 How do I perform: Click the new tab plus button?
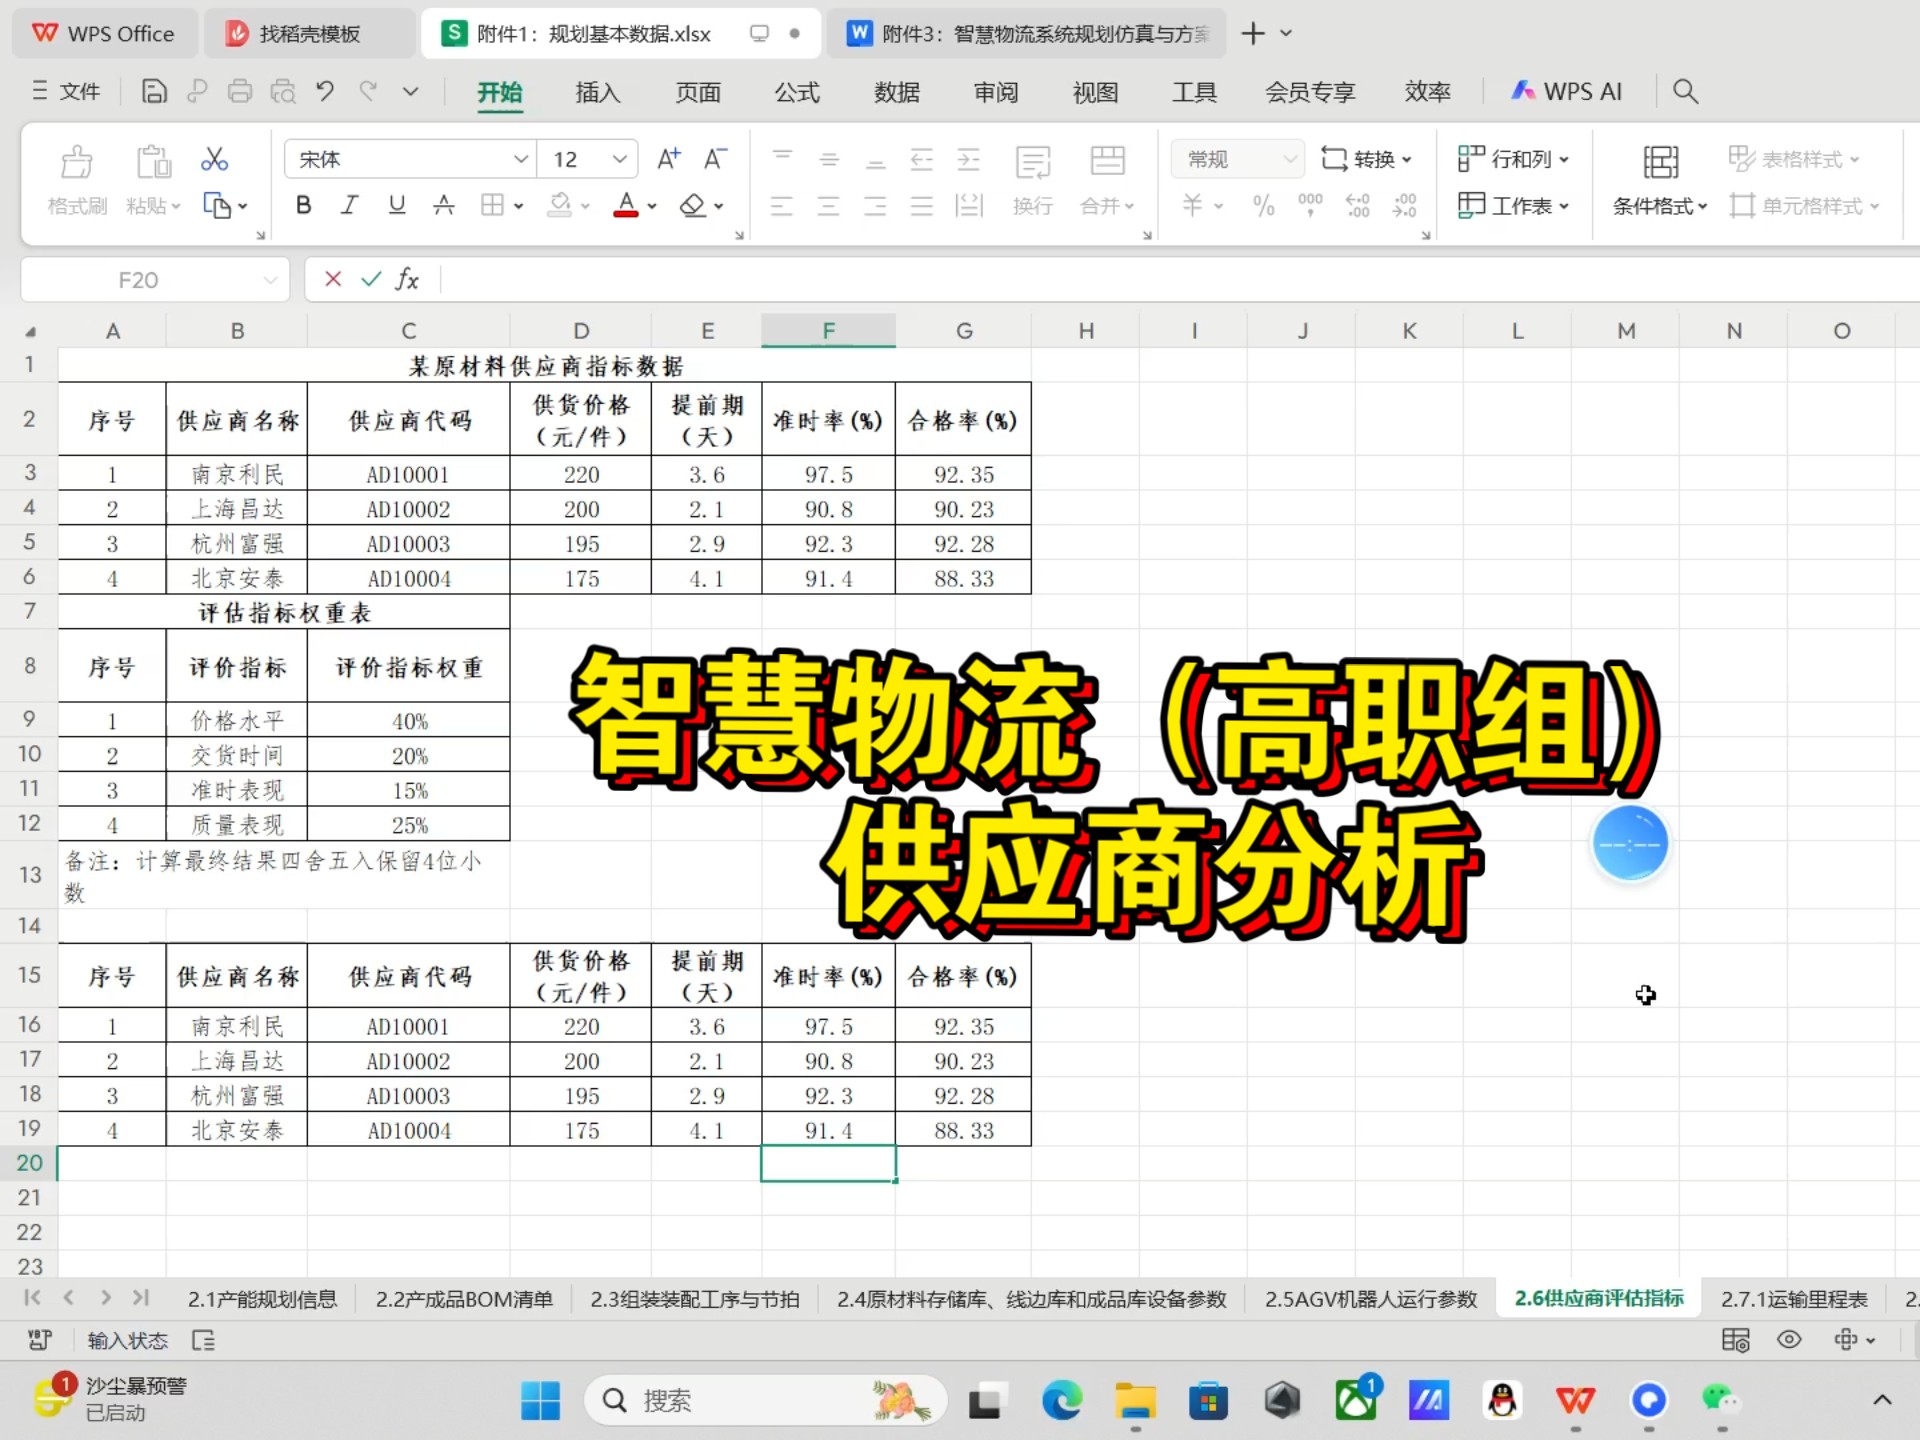[1252, 34]
